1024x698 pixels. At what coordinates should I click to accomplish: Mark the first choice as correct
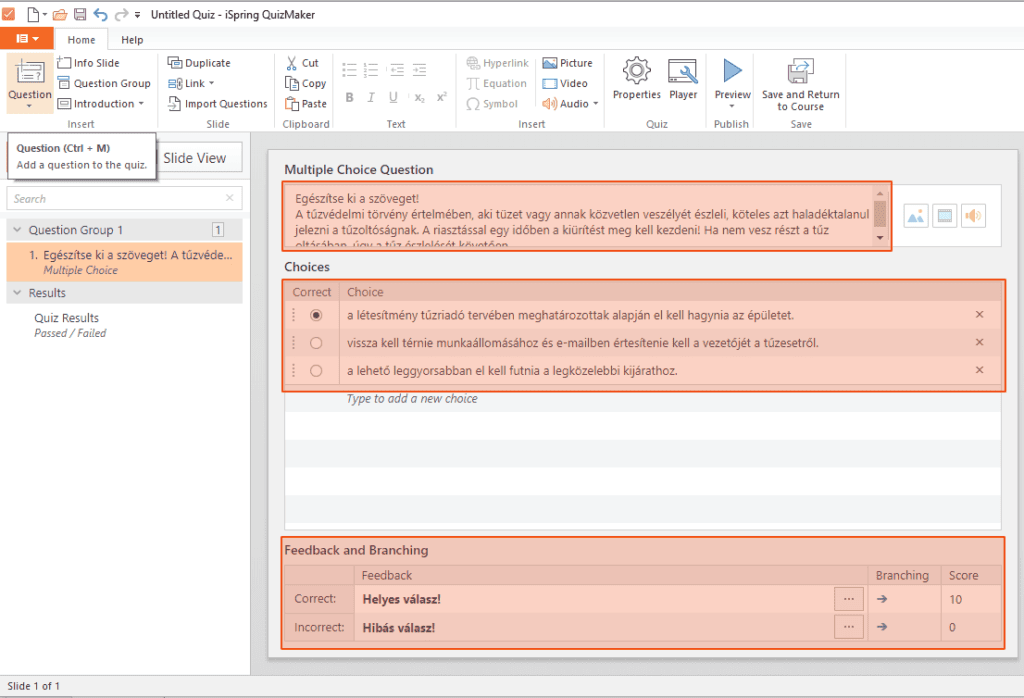[316, 315]
